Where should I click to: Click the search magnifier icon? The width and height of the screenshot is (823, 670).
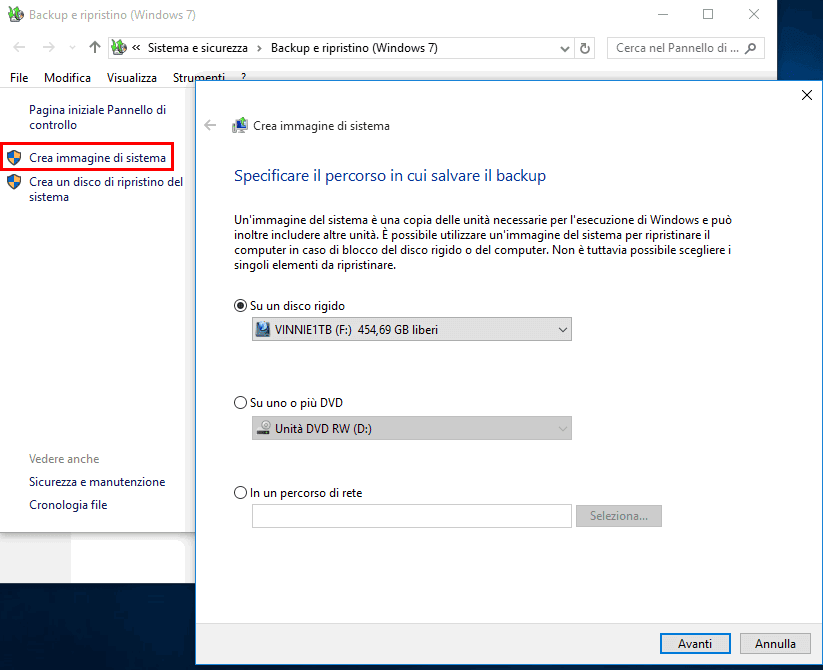pos(751,48)
